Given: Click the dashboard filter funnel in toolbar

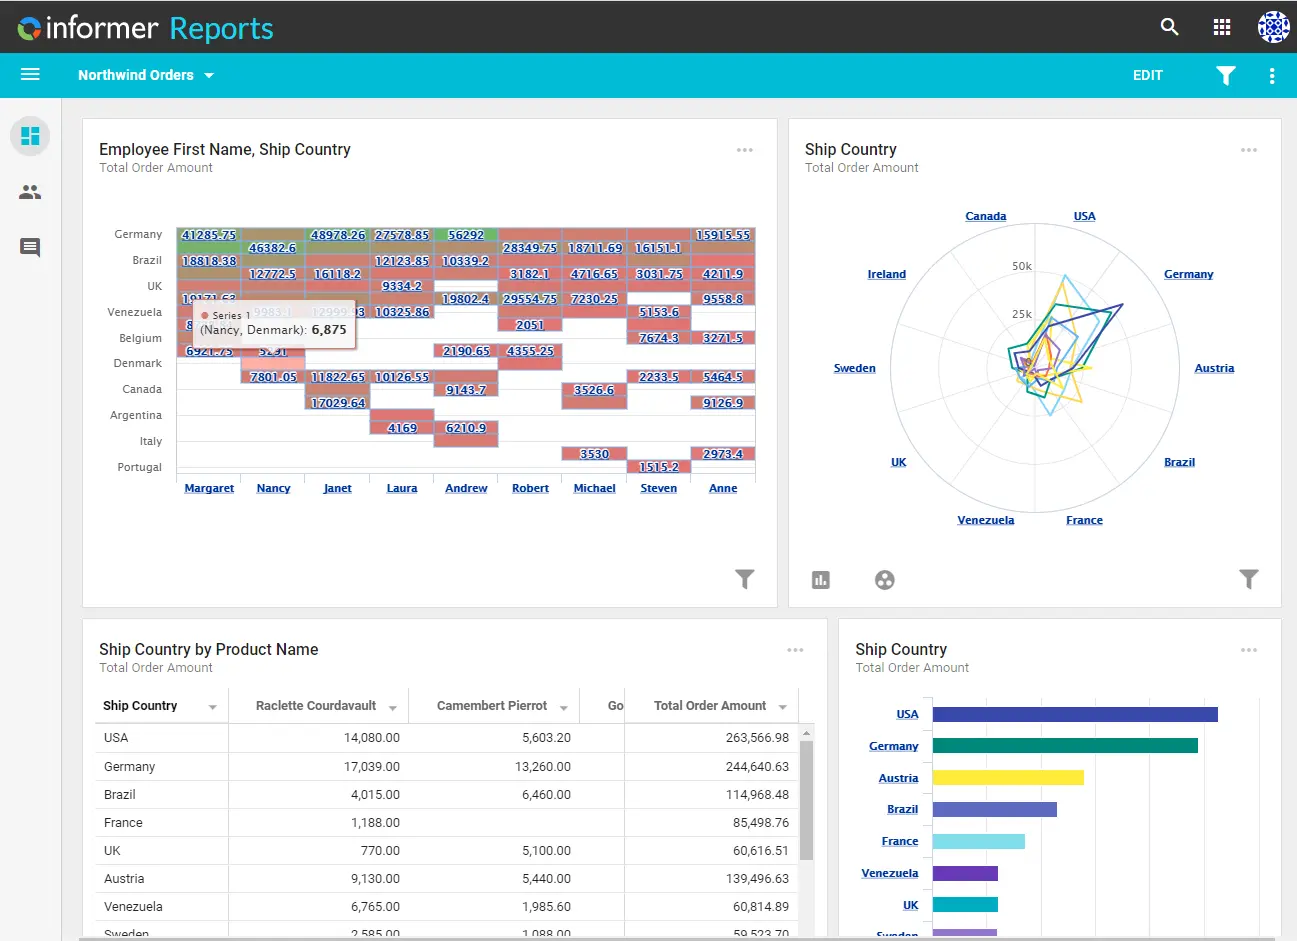Looking at the screenshot, I should [1225, 75].
